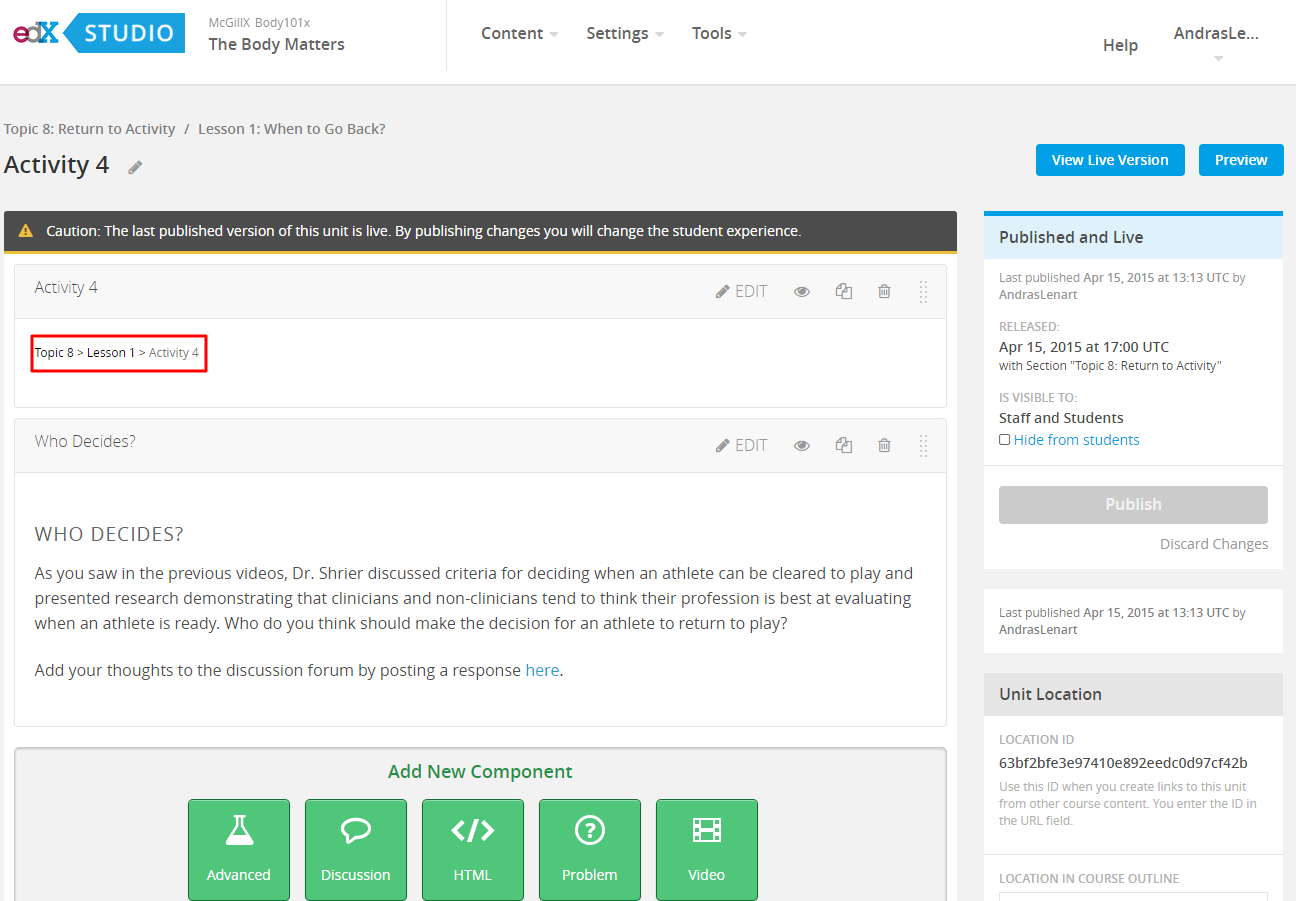Delete the Activity 4 component with trash icon
The height and width of the screenshot is (901, 1296).
coord(884,291)
